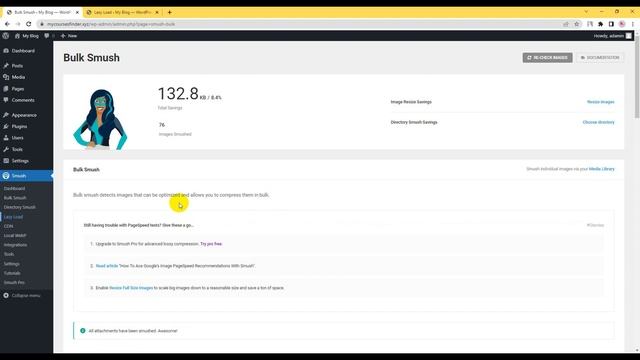Click the Try pro free link
Image resolution: width=640 pixels, height=360 pixels.
click(211, 244)
